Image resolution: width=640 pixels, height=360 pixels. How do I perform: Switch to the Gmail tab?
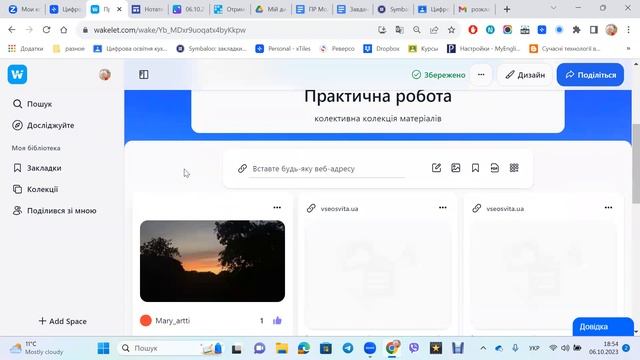[x=474, y=9]
